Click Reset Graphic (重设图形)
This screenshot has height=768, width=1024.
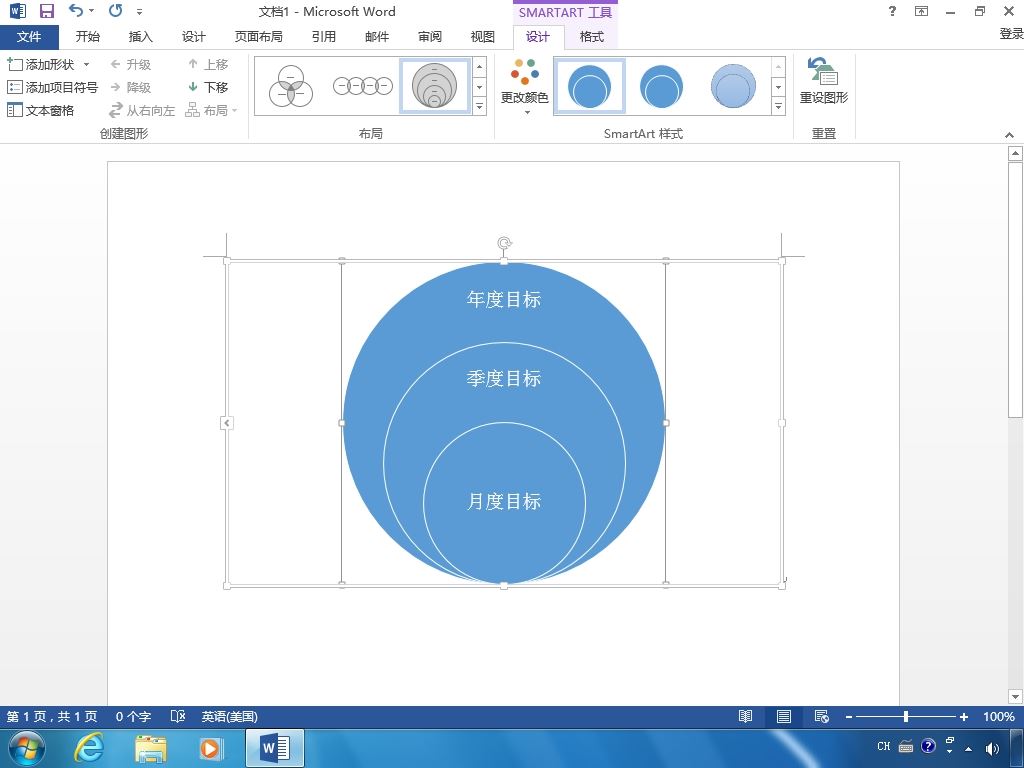(x=824, y=81)
